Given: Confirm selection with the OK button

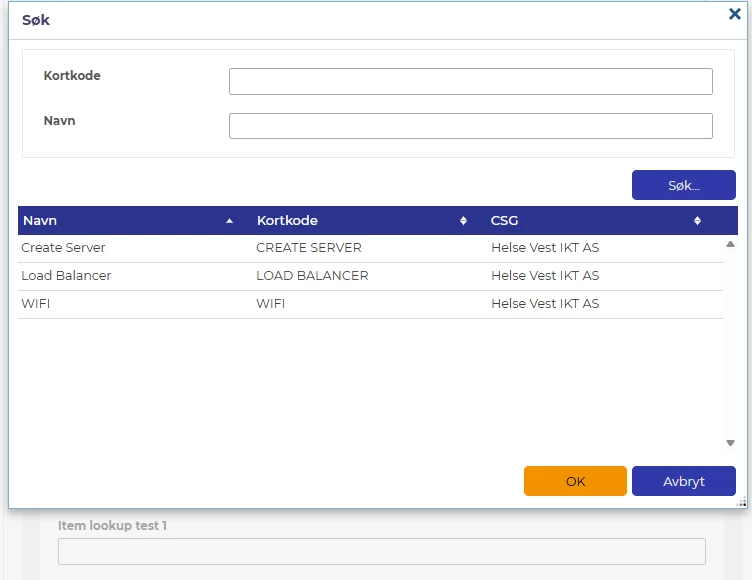Looking at the screenshot, I should coord(575,481).
